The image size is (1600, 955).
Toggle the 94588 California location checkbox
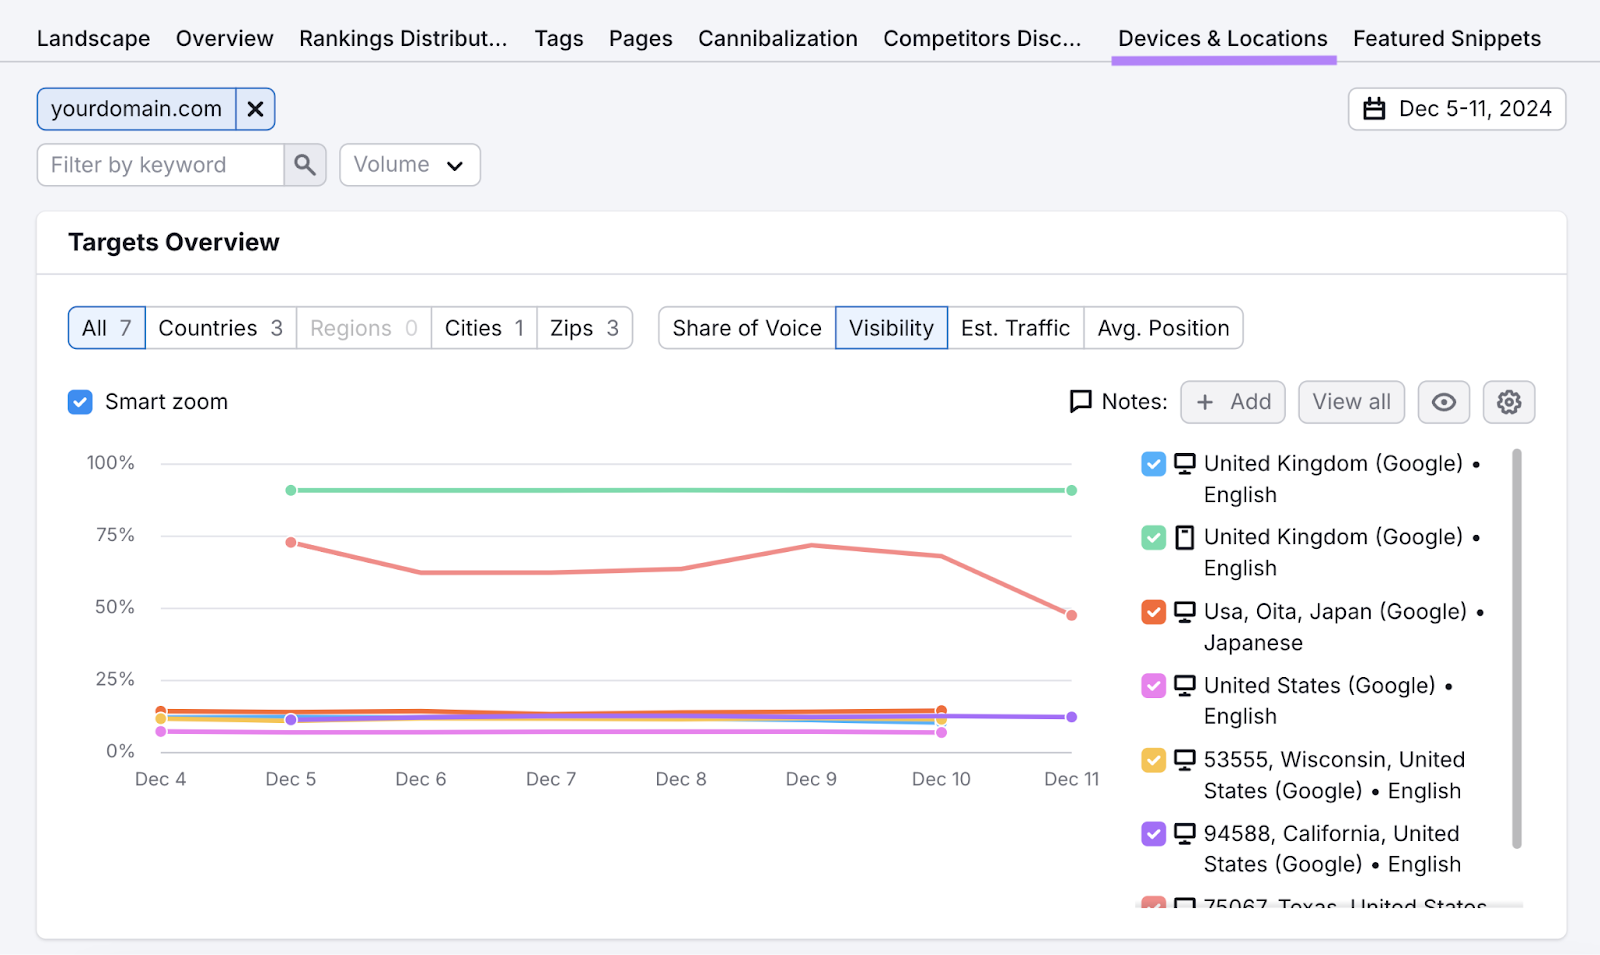pos(1153,833)
